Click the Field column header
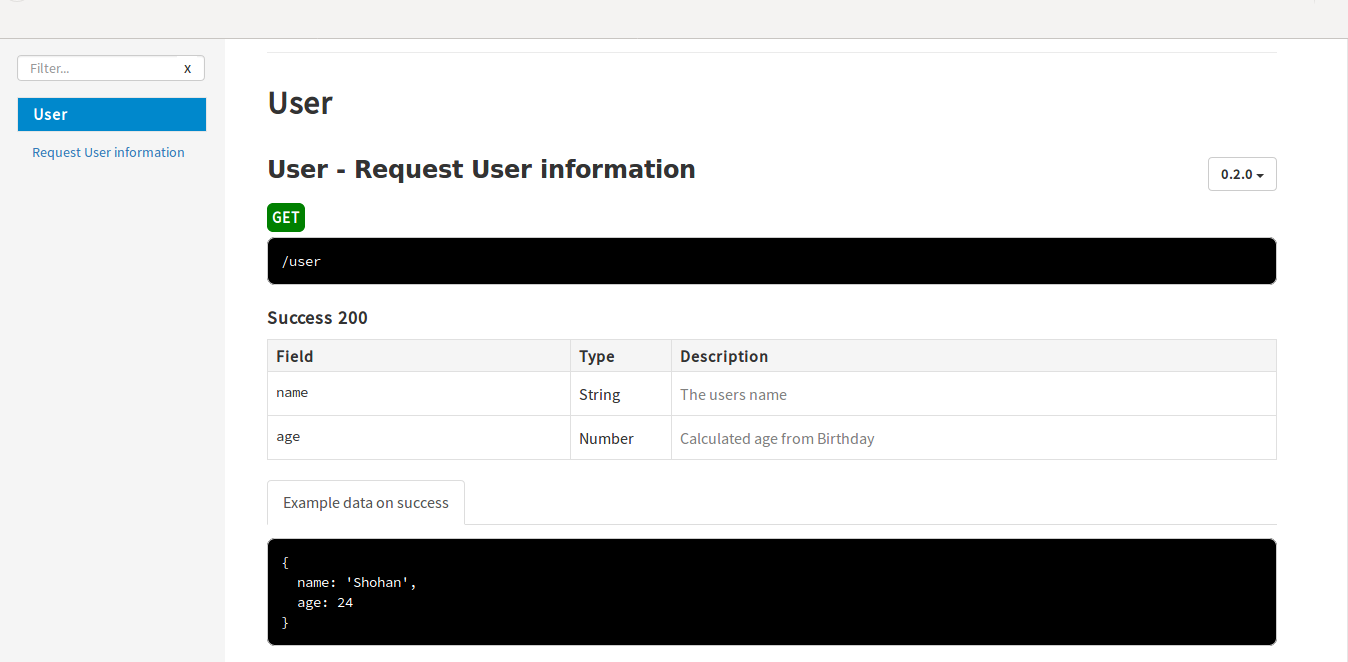The height and width of the screenshot is (662, 1348). point(419,356)
